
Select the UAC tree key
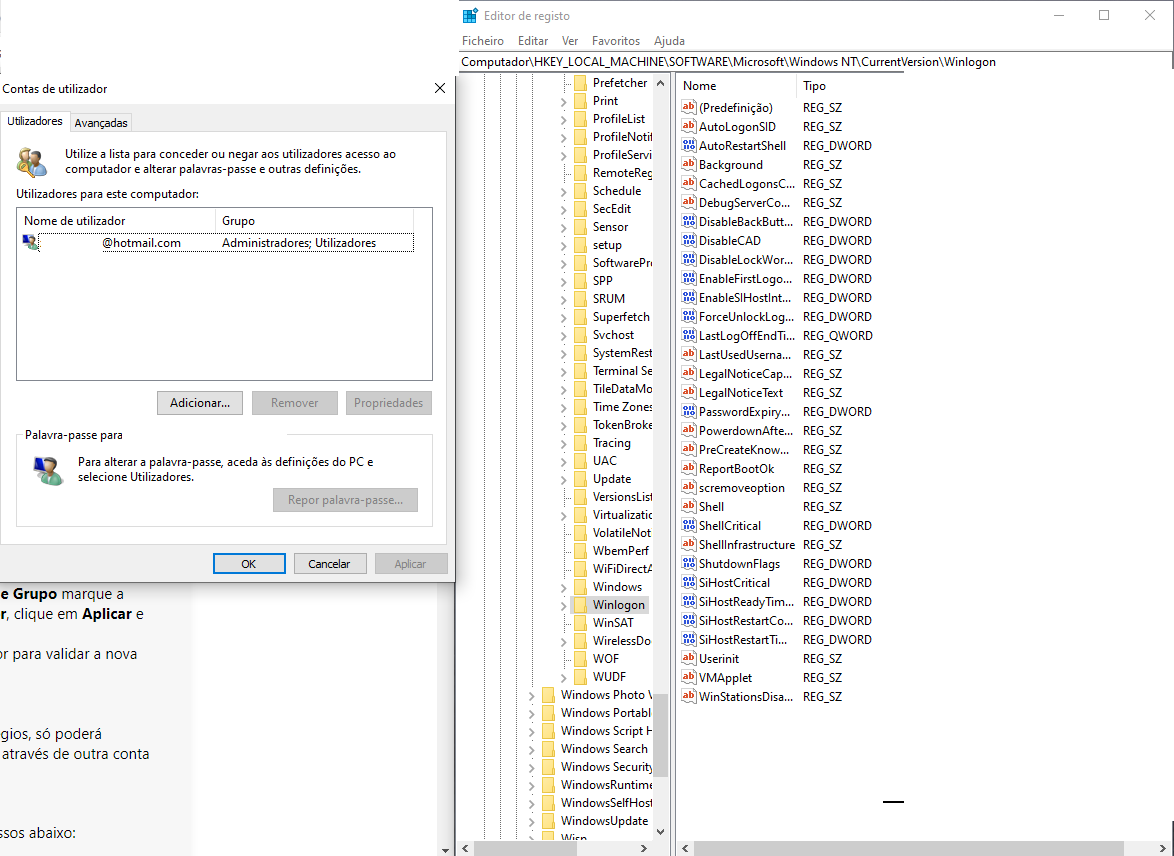tap(605, 461)
